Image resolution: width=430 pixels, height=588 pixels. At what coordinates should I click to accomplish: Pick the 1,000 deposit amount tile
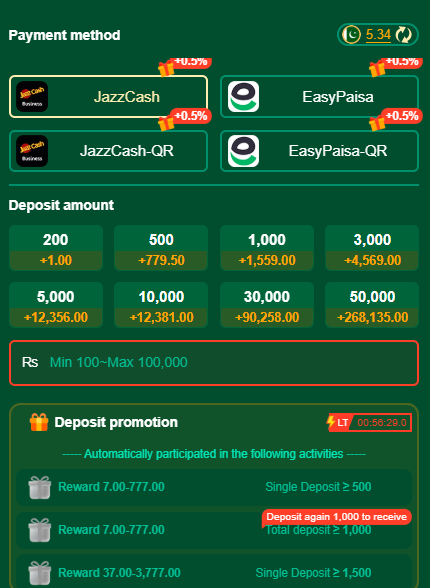pos(267,248)
